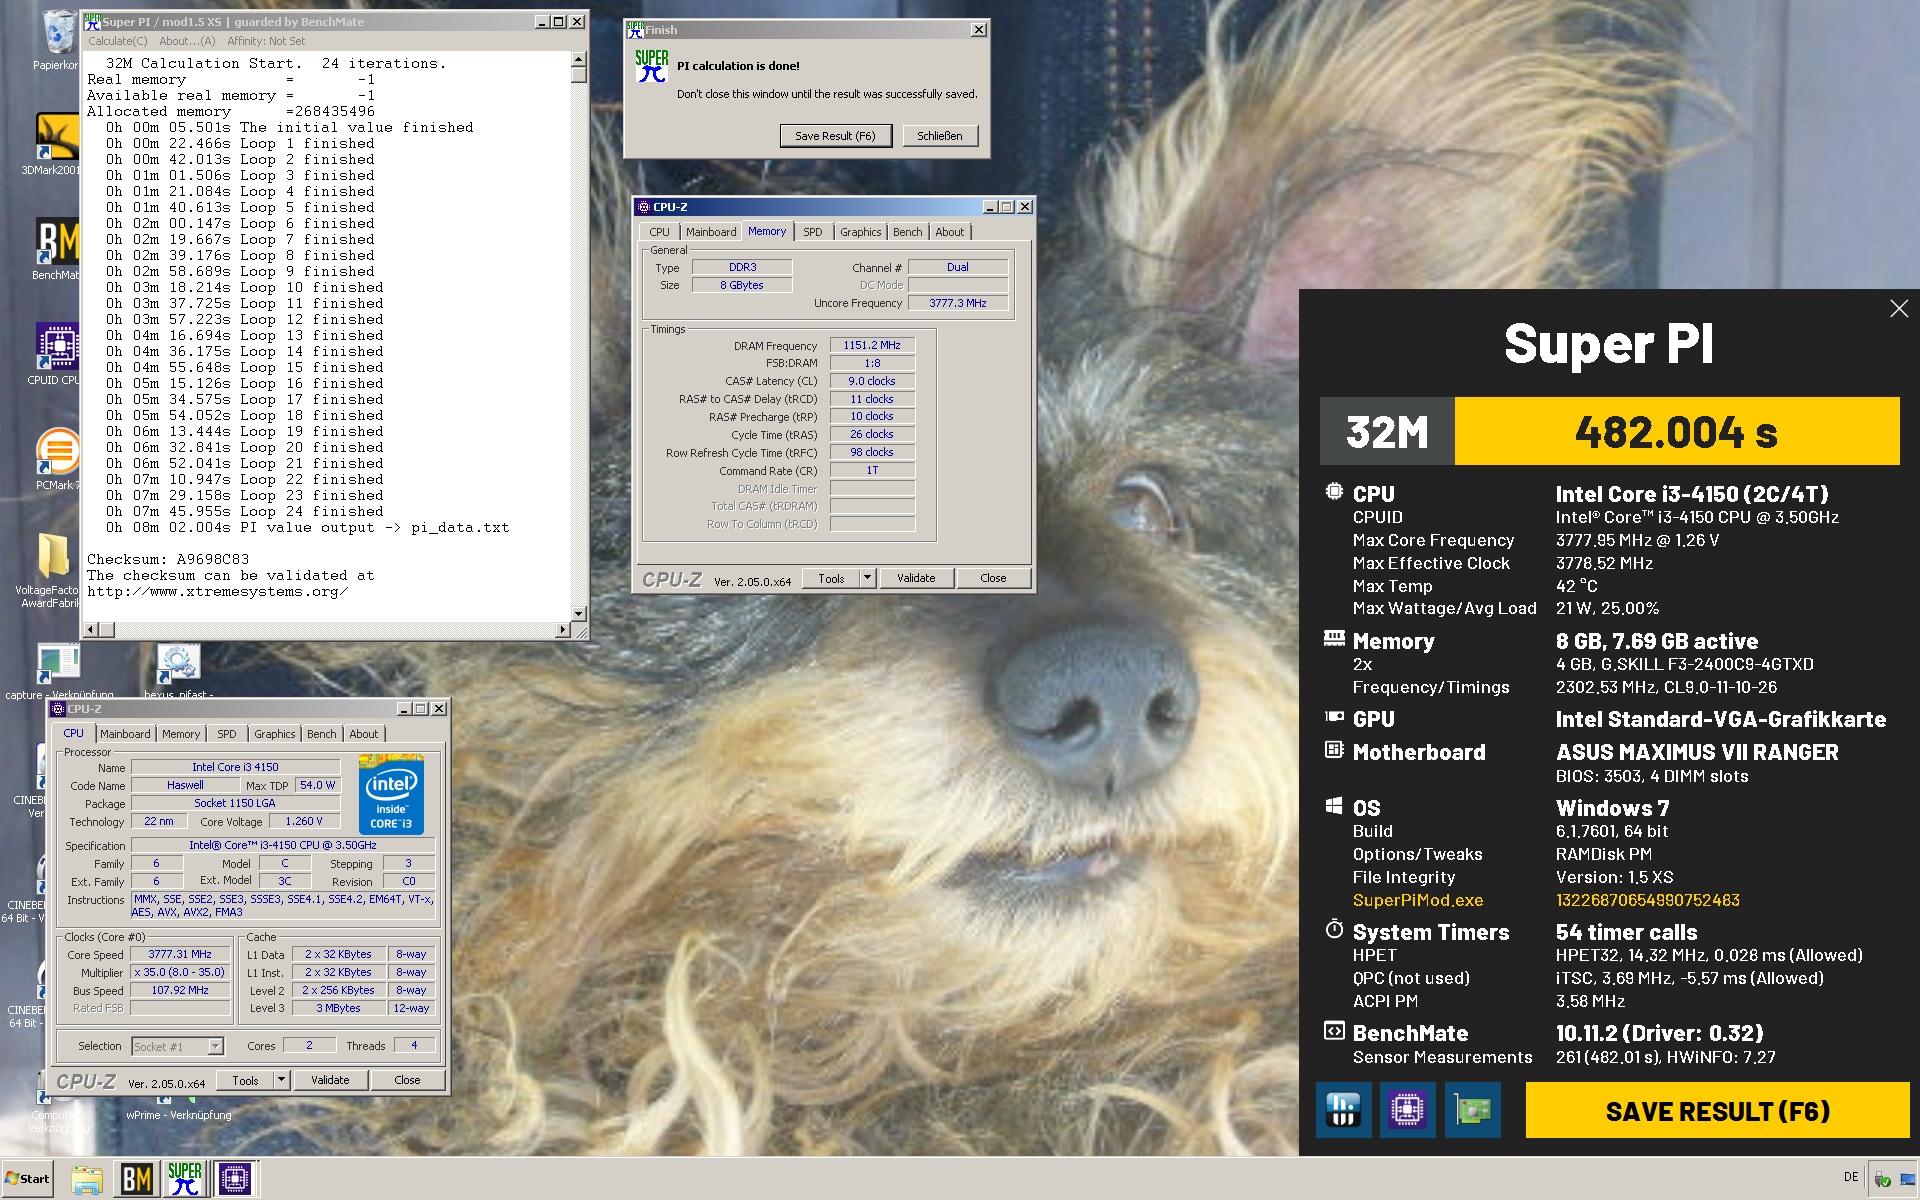The width and height of the screenshot is (1920, 1200).
Task: Switch to Mainboard tab in memory CPU-Z window
Action: point(711,232)
